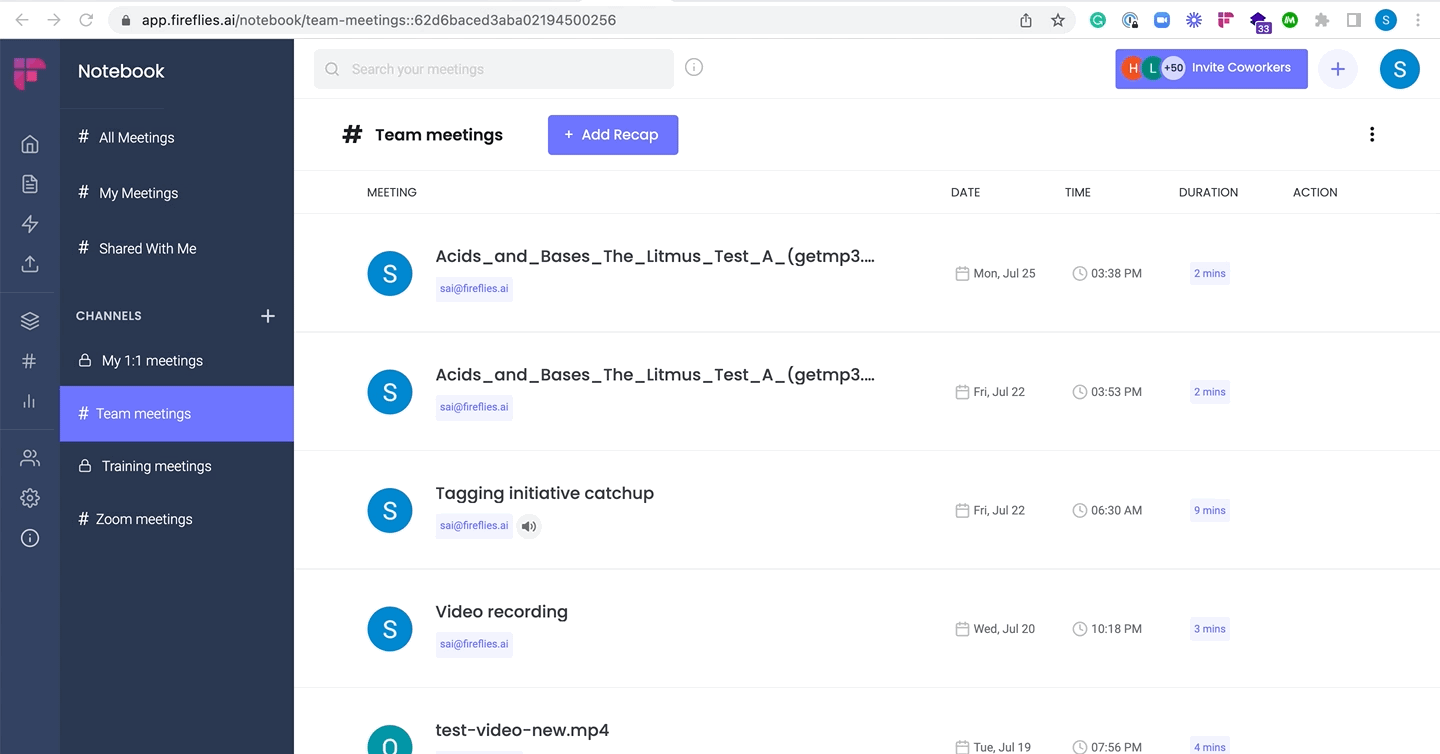Click sai@fireflies.ai tag under Video recording
The image size is (1440, 754).
[x=474, y=644]
